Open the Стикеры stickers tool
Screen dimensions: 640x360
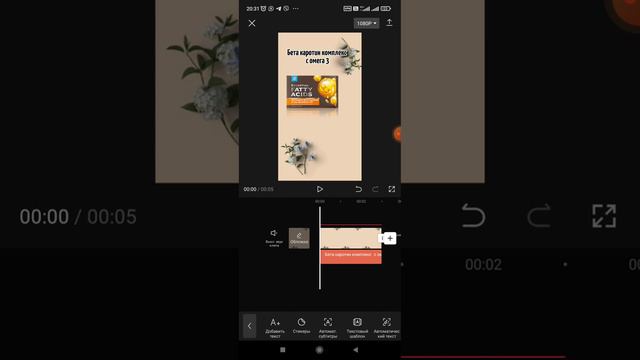301,326
